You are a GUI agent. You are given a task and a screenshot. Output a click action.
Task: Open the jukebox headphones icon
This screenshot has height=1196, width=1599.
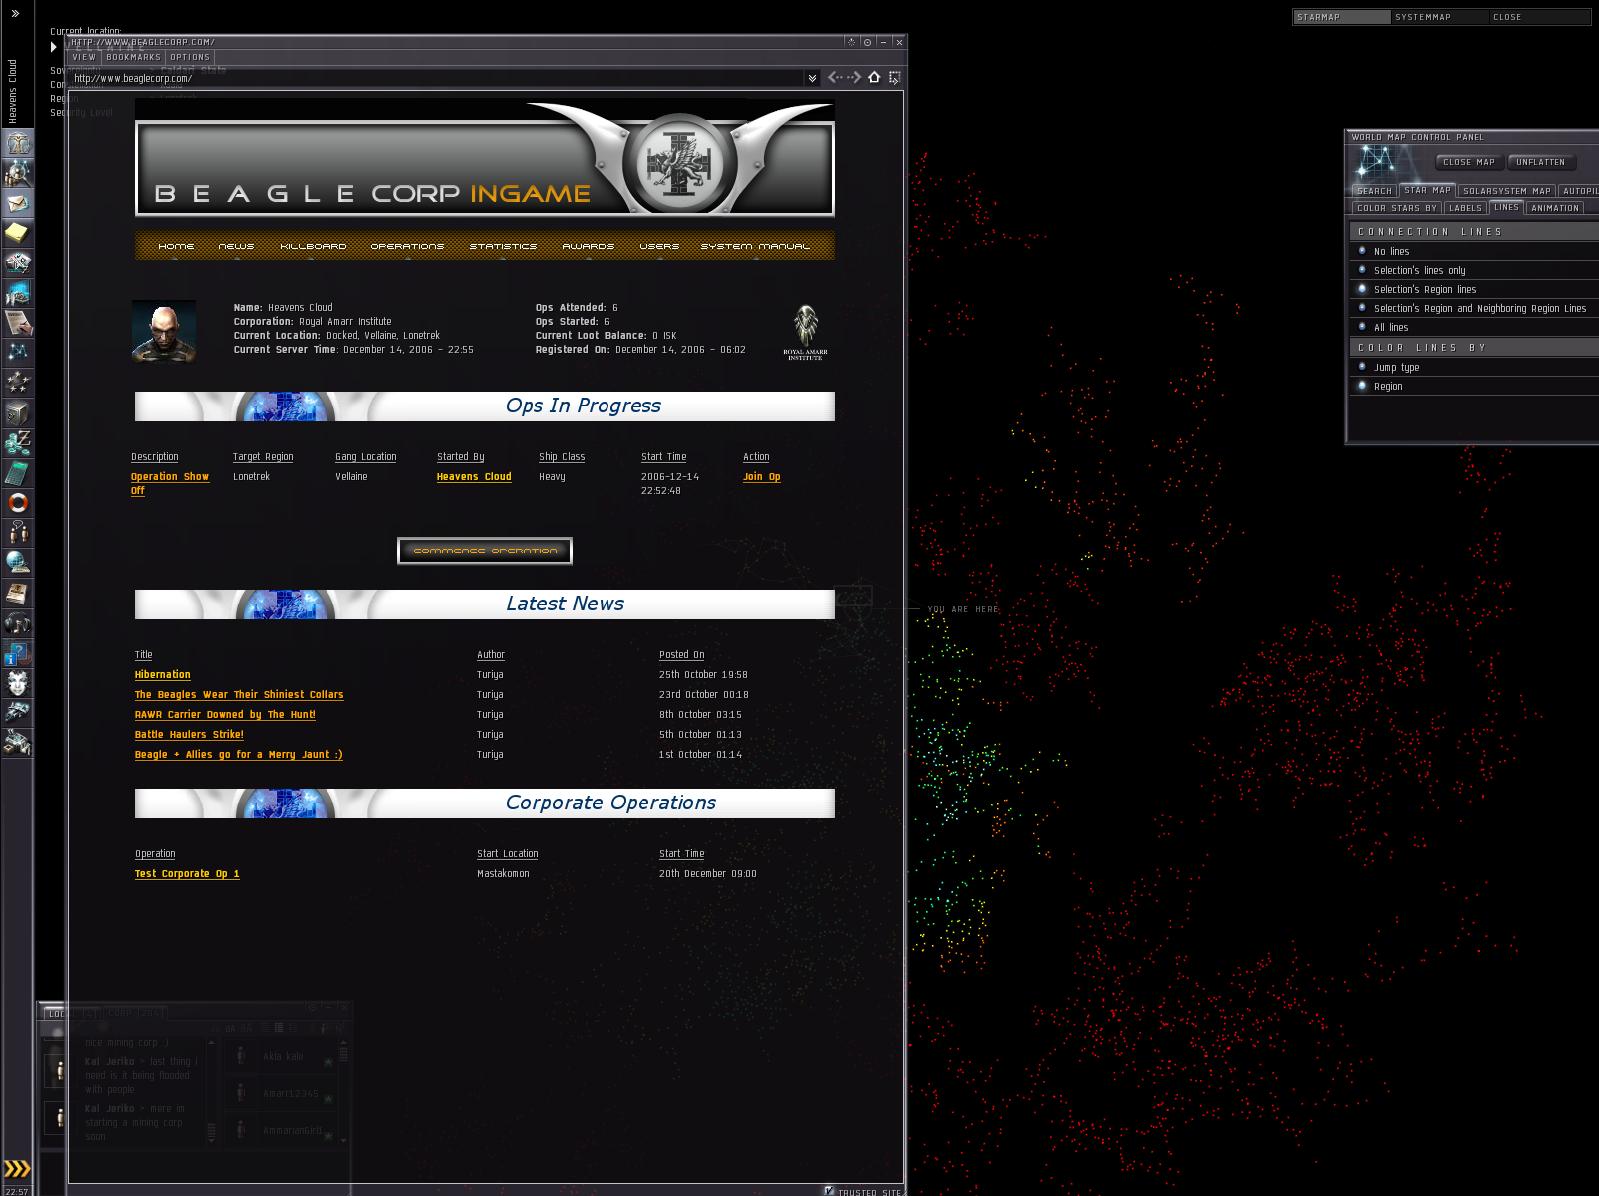(x=18, y=623)
